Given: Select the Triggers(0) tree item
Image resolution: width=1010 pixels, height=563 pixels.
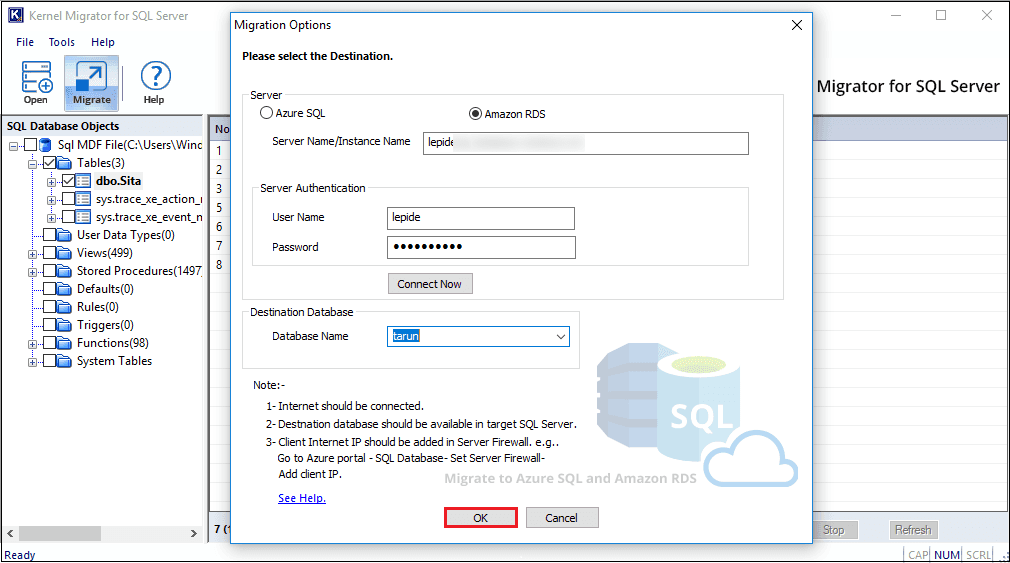Looking at the screenshot, I should pos(105,325).
